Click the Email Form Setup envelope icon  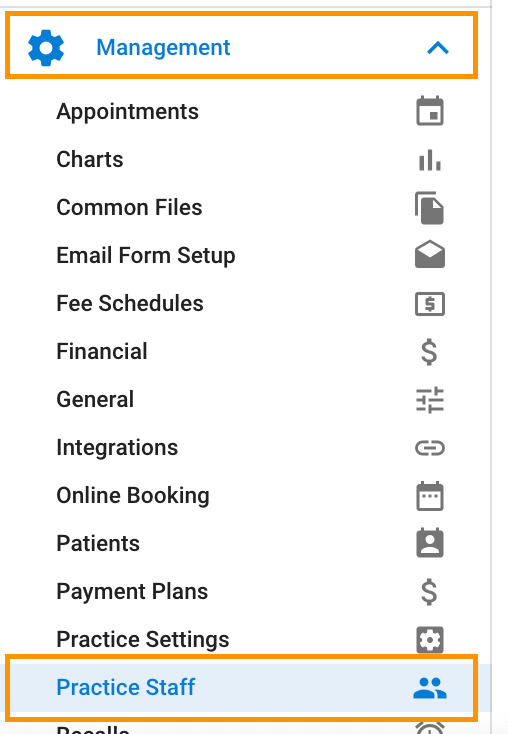430,254
